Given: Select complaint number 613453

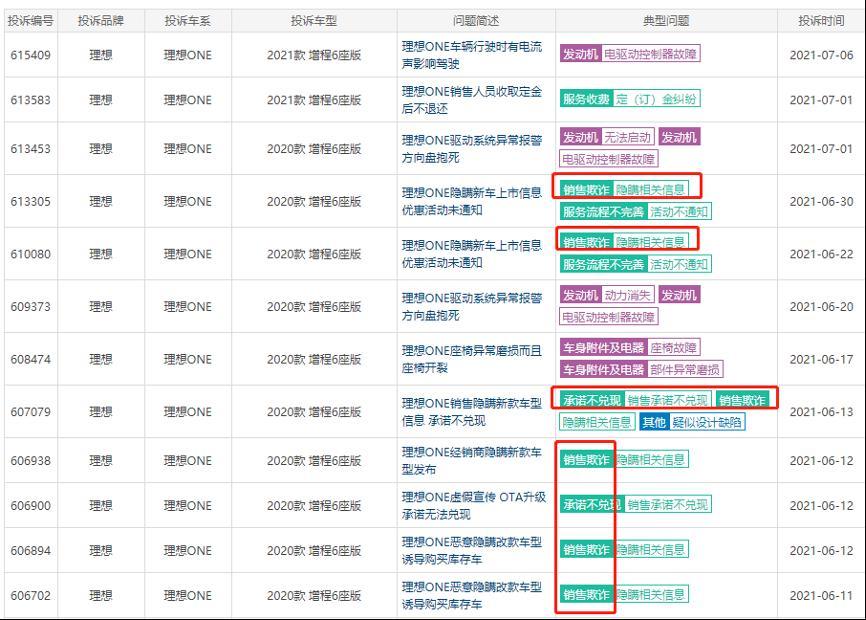Looking at the screenshot, I should [x=30, y=149].
